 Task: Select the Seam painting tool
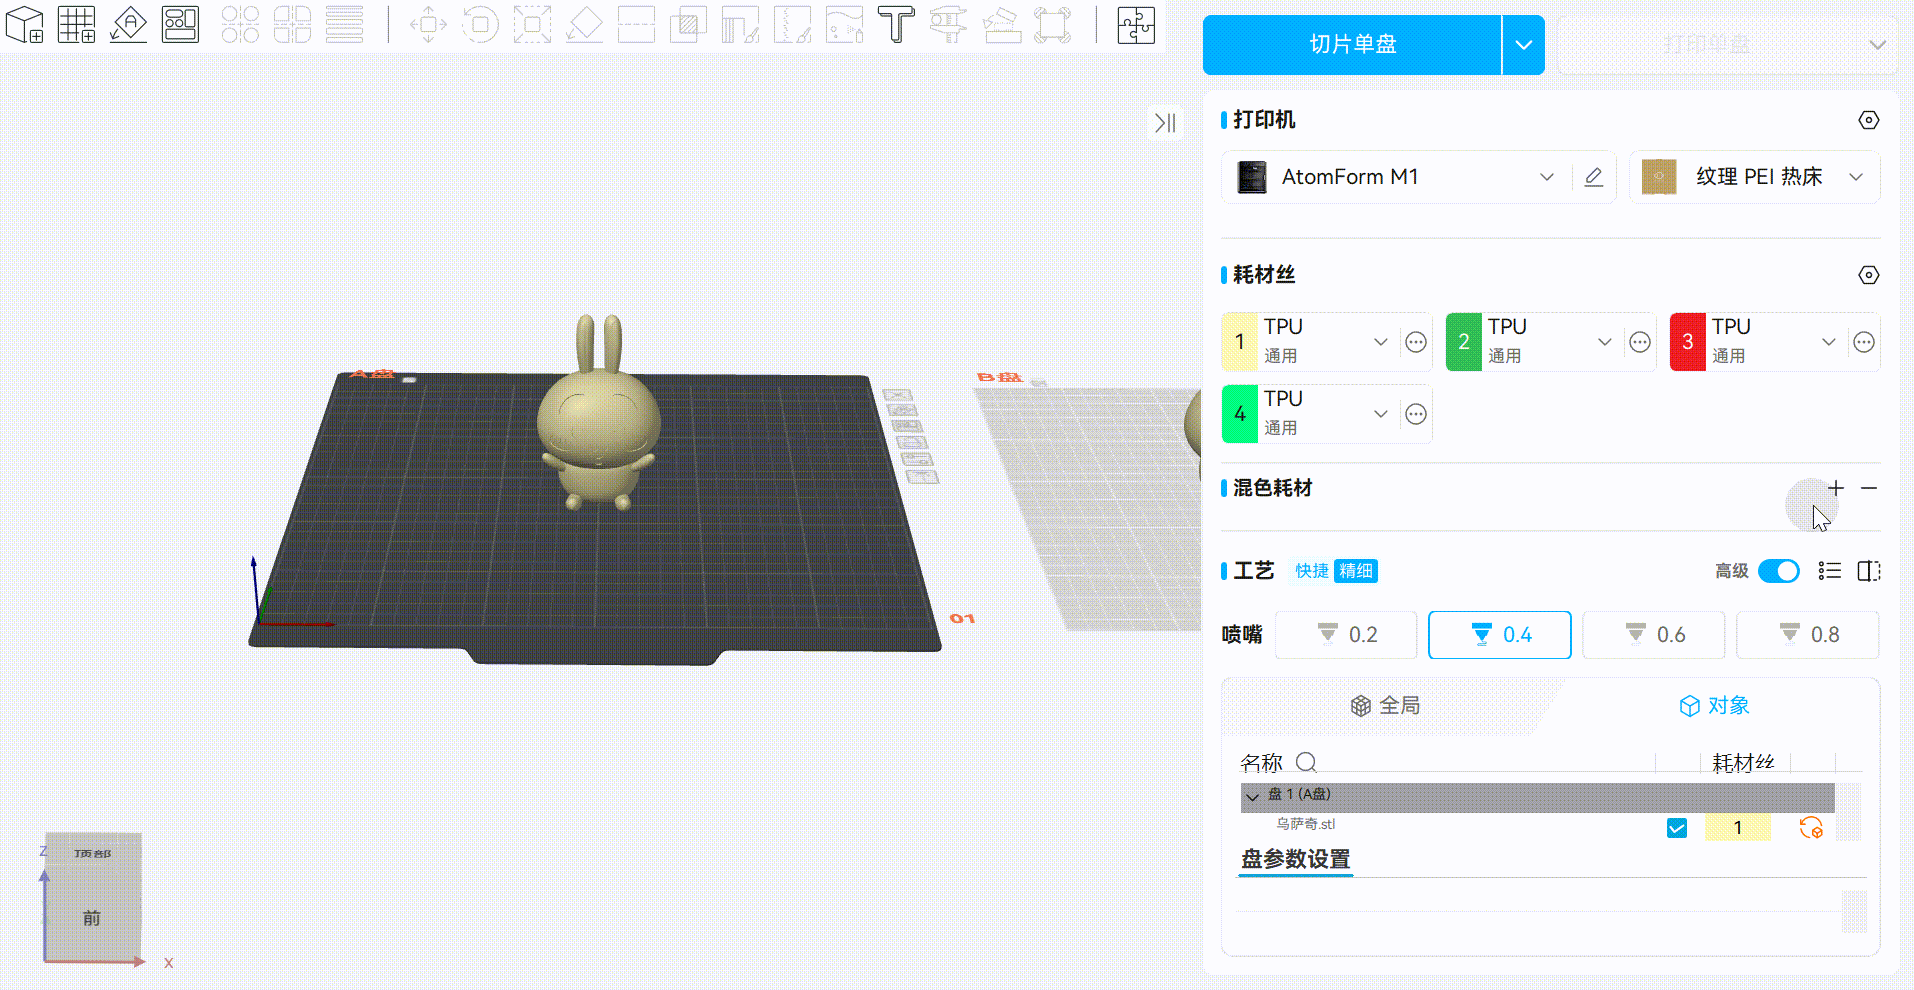pyautogui.click(x=792, y=24)
